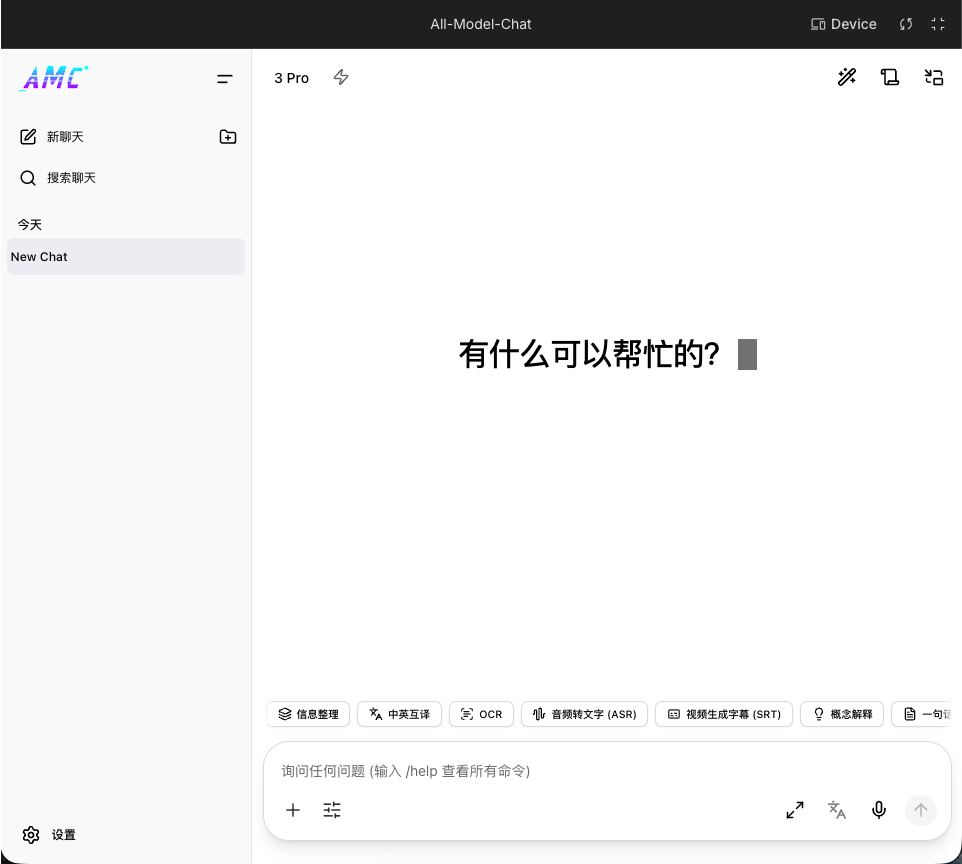The image size is (962, 864).
Task: Open search chats (搜索聊天)
Action: point(58,178)
